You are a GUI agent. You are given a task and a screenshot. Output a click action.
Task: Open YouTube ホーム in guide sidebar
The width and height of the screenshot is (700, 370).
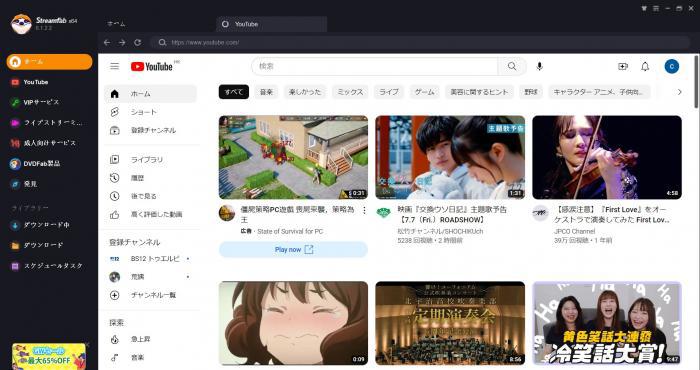tap(150, 94)
